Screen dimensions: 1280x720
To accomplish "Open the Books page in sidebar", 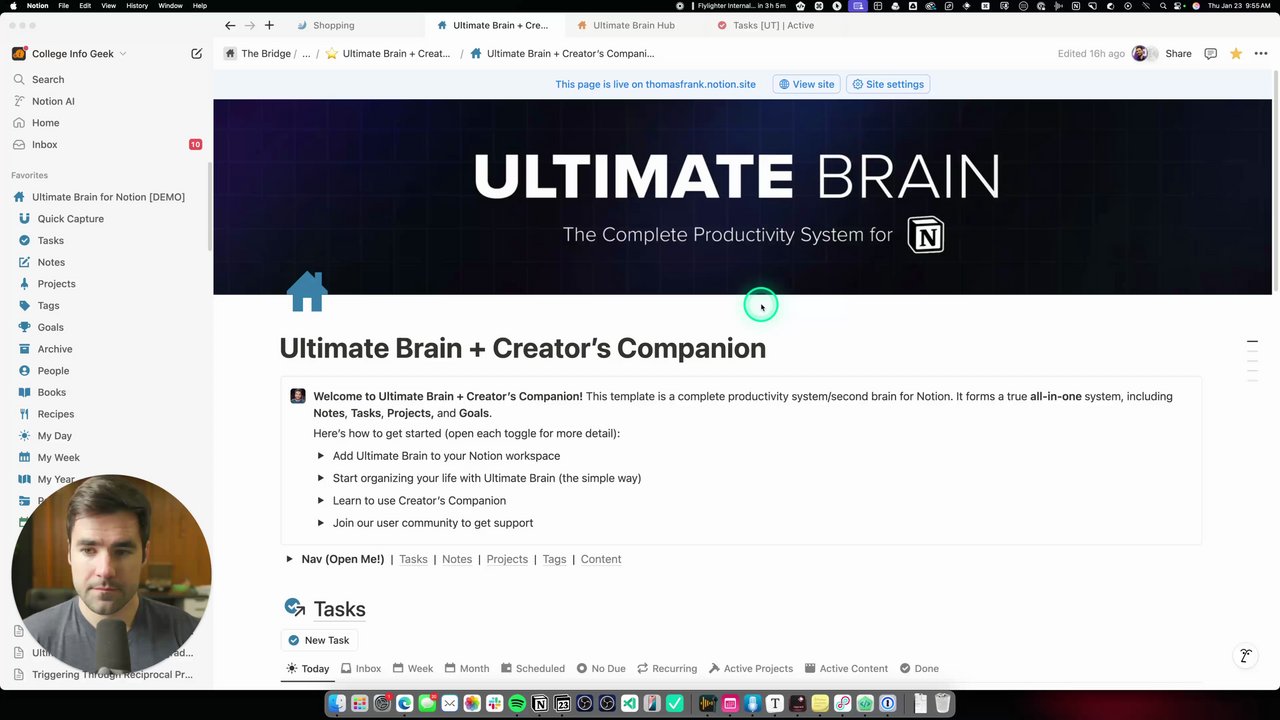I will click(52, 392).
